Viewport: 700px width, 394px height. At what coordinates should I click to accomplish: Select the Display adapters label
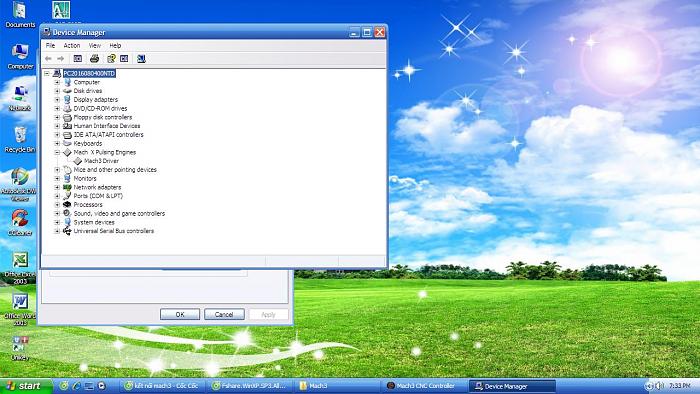(x=96, y=100)
